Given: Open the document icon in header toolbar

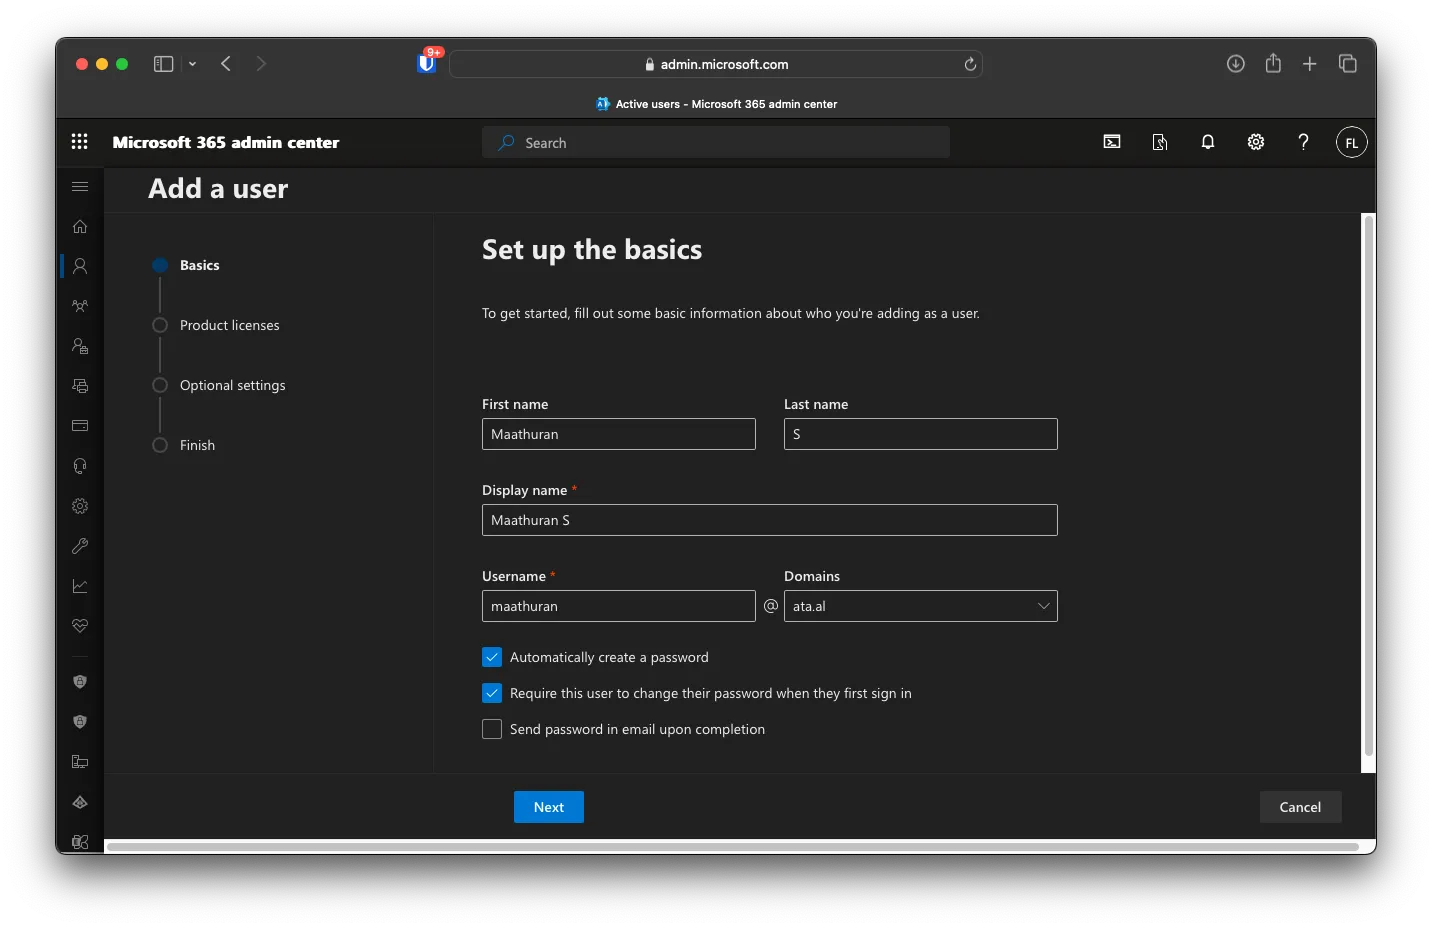Looking at the screenshot, I should pyautogui.click(x=1160, y=142).
